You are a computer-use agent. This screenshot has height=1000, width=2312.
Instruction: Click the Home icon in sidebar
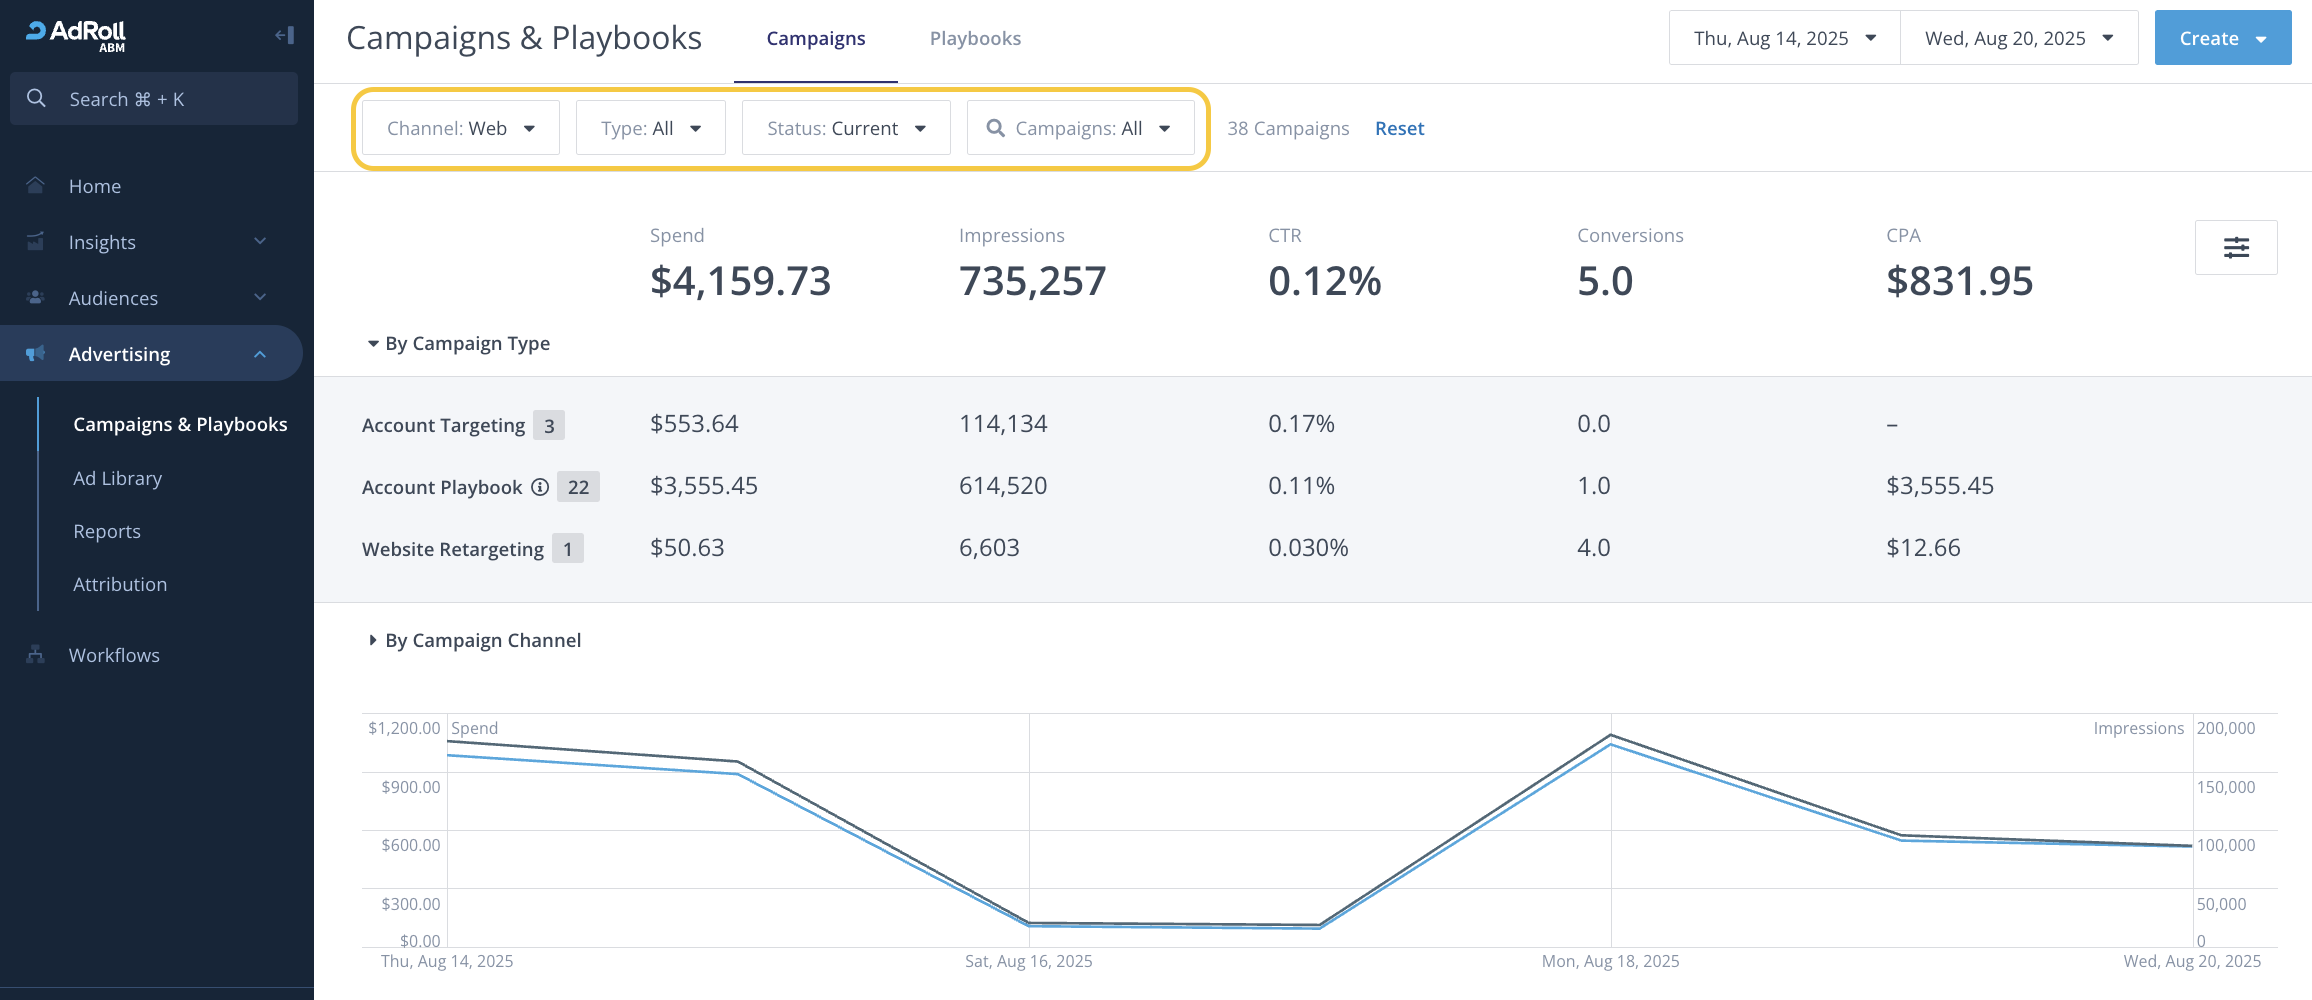(36, 186)
